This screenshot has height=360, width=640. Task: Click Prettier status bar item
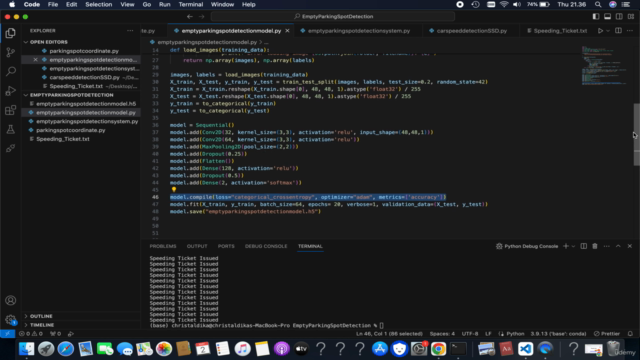[607, 333]
